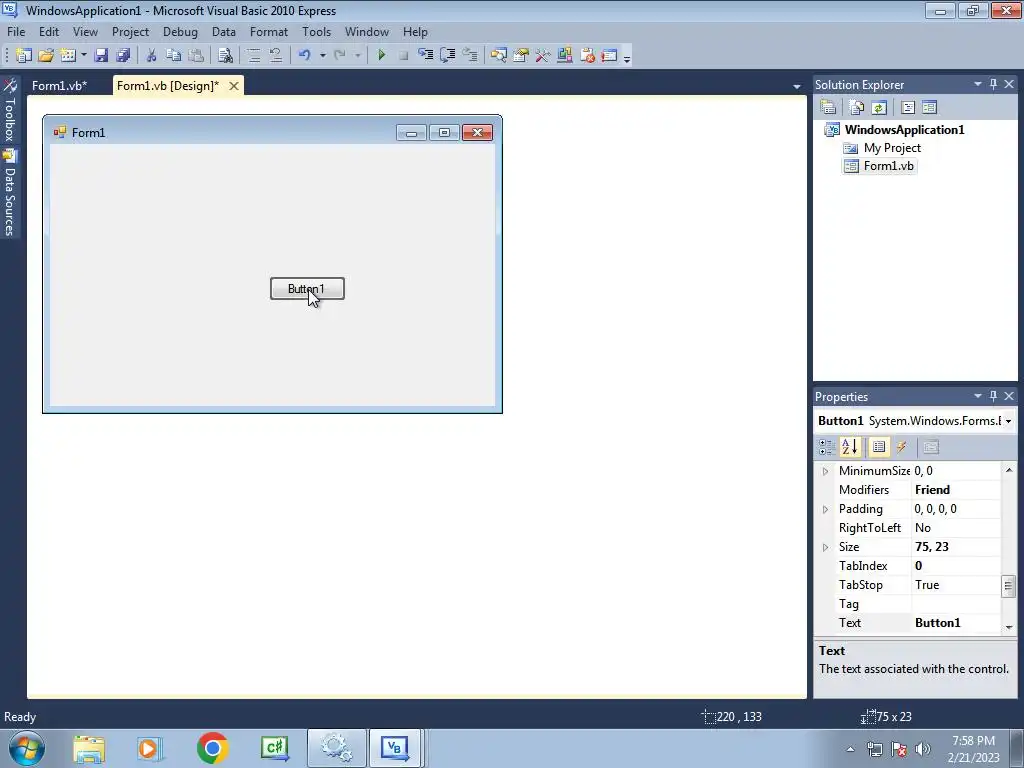Select the WindowsApplication1 project node
Viewport: 1024px width, 768px height.
[x=904, y=129]
